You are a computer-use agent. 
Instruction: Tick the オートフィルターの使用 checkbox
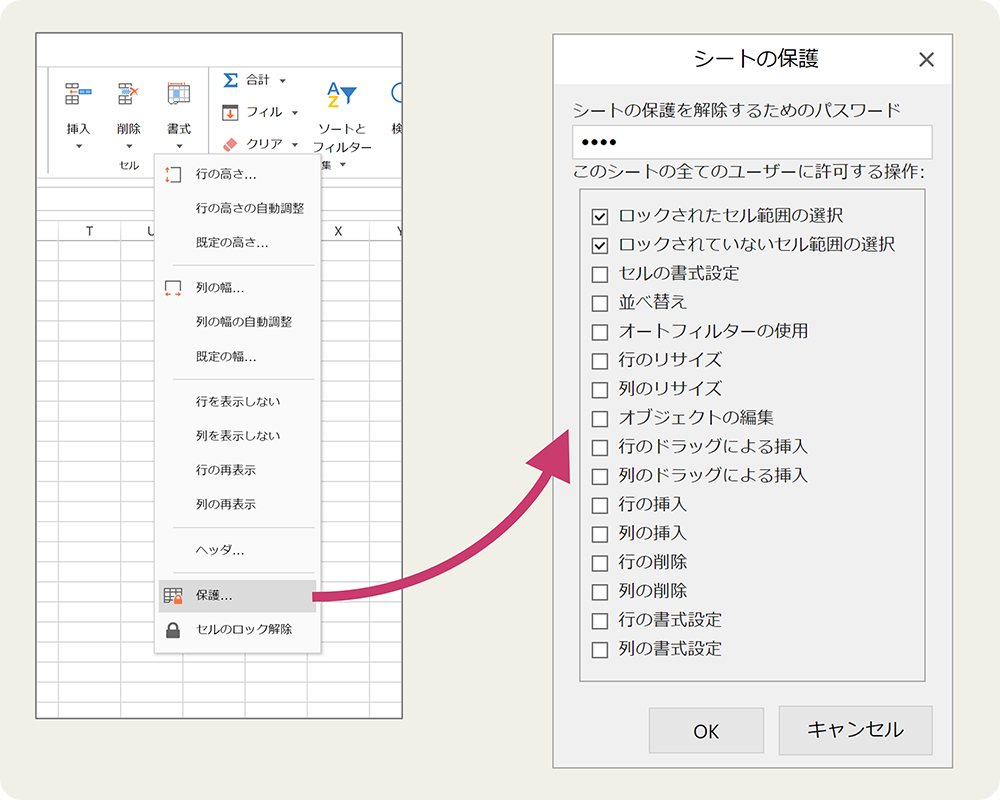(x=600, y=332)
